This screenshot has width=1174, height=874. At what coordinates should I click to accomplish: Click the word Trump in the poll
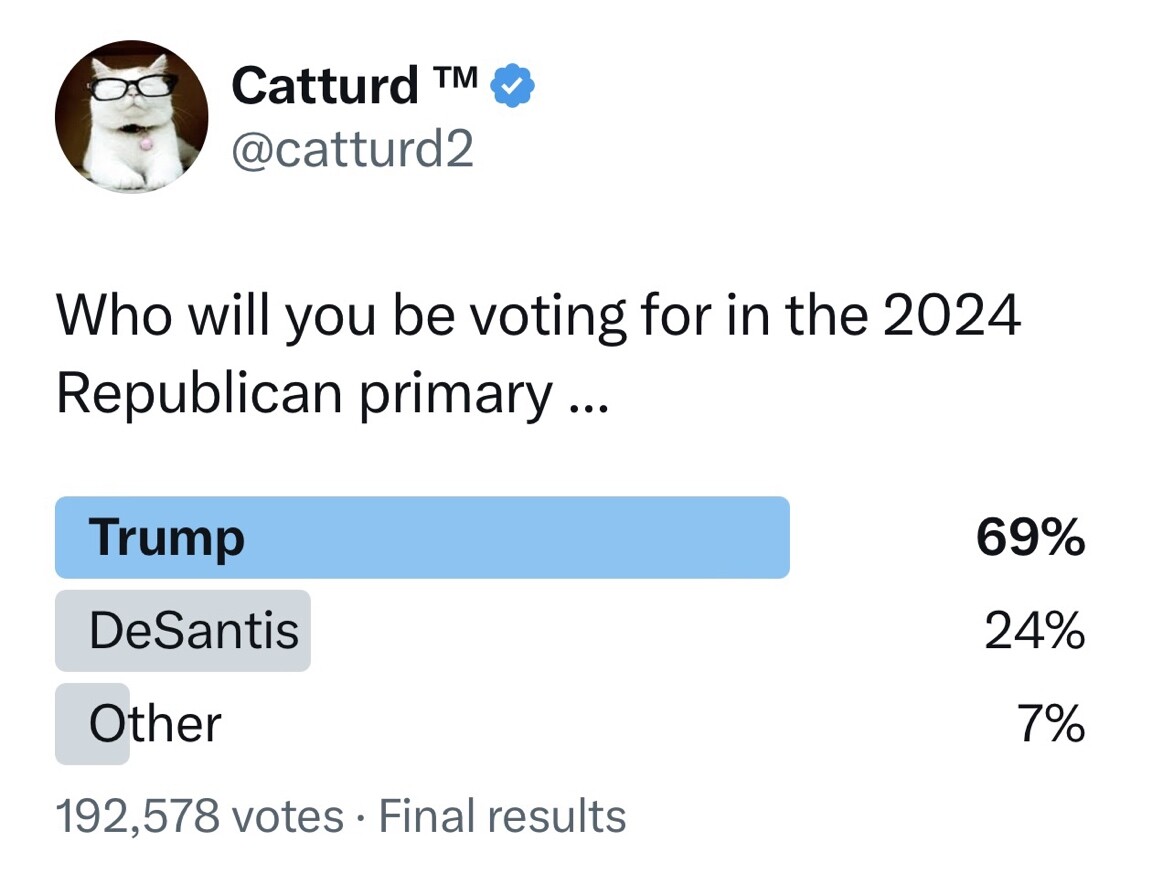click(x=166, y=538)
